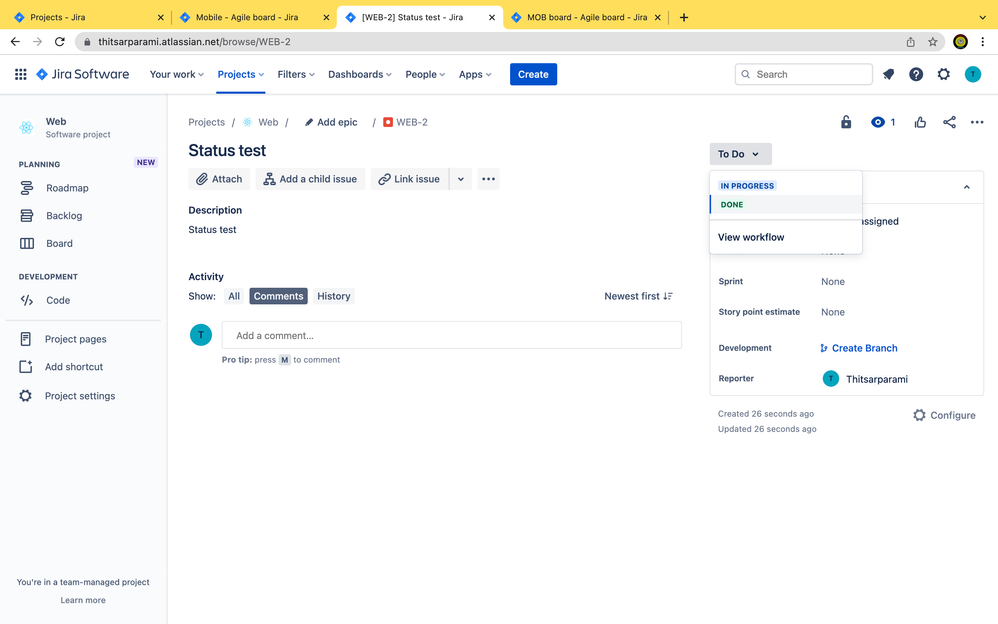The image size is (998, 624).
Task: Click the blue Create button
Action: coord(533,74)
